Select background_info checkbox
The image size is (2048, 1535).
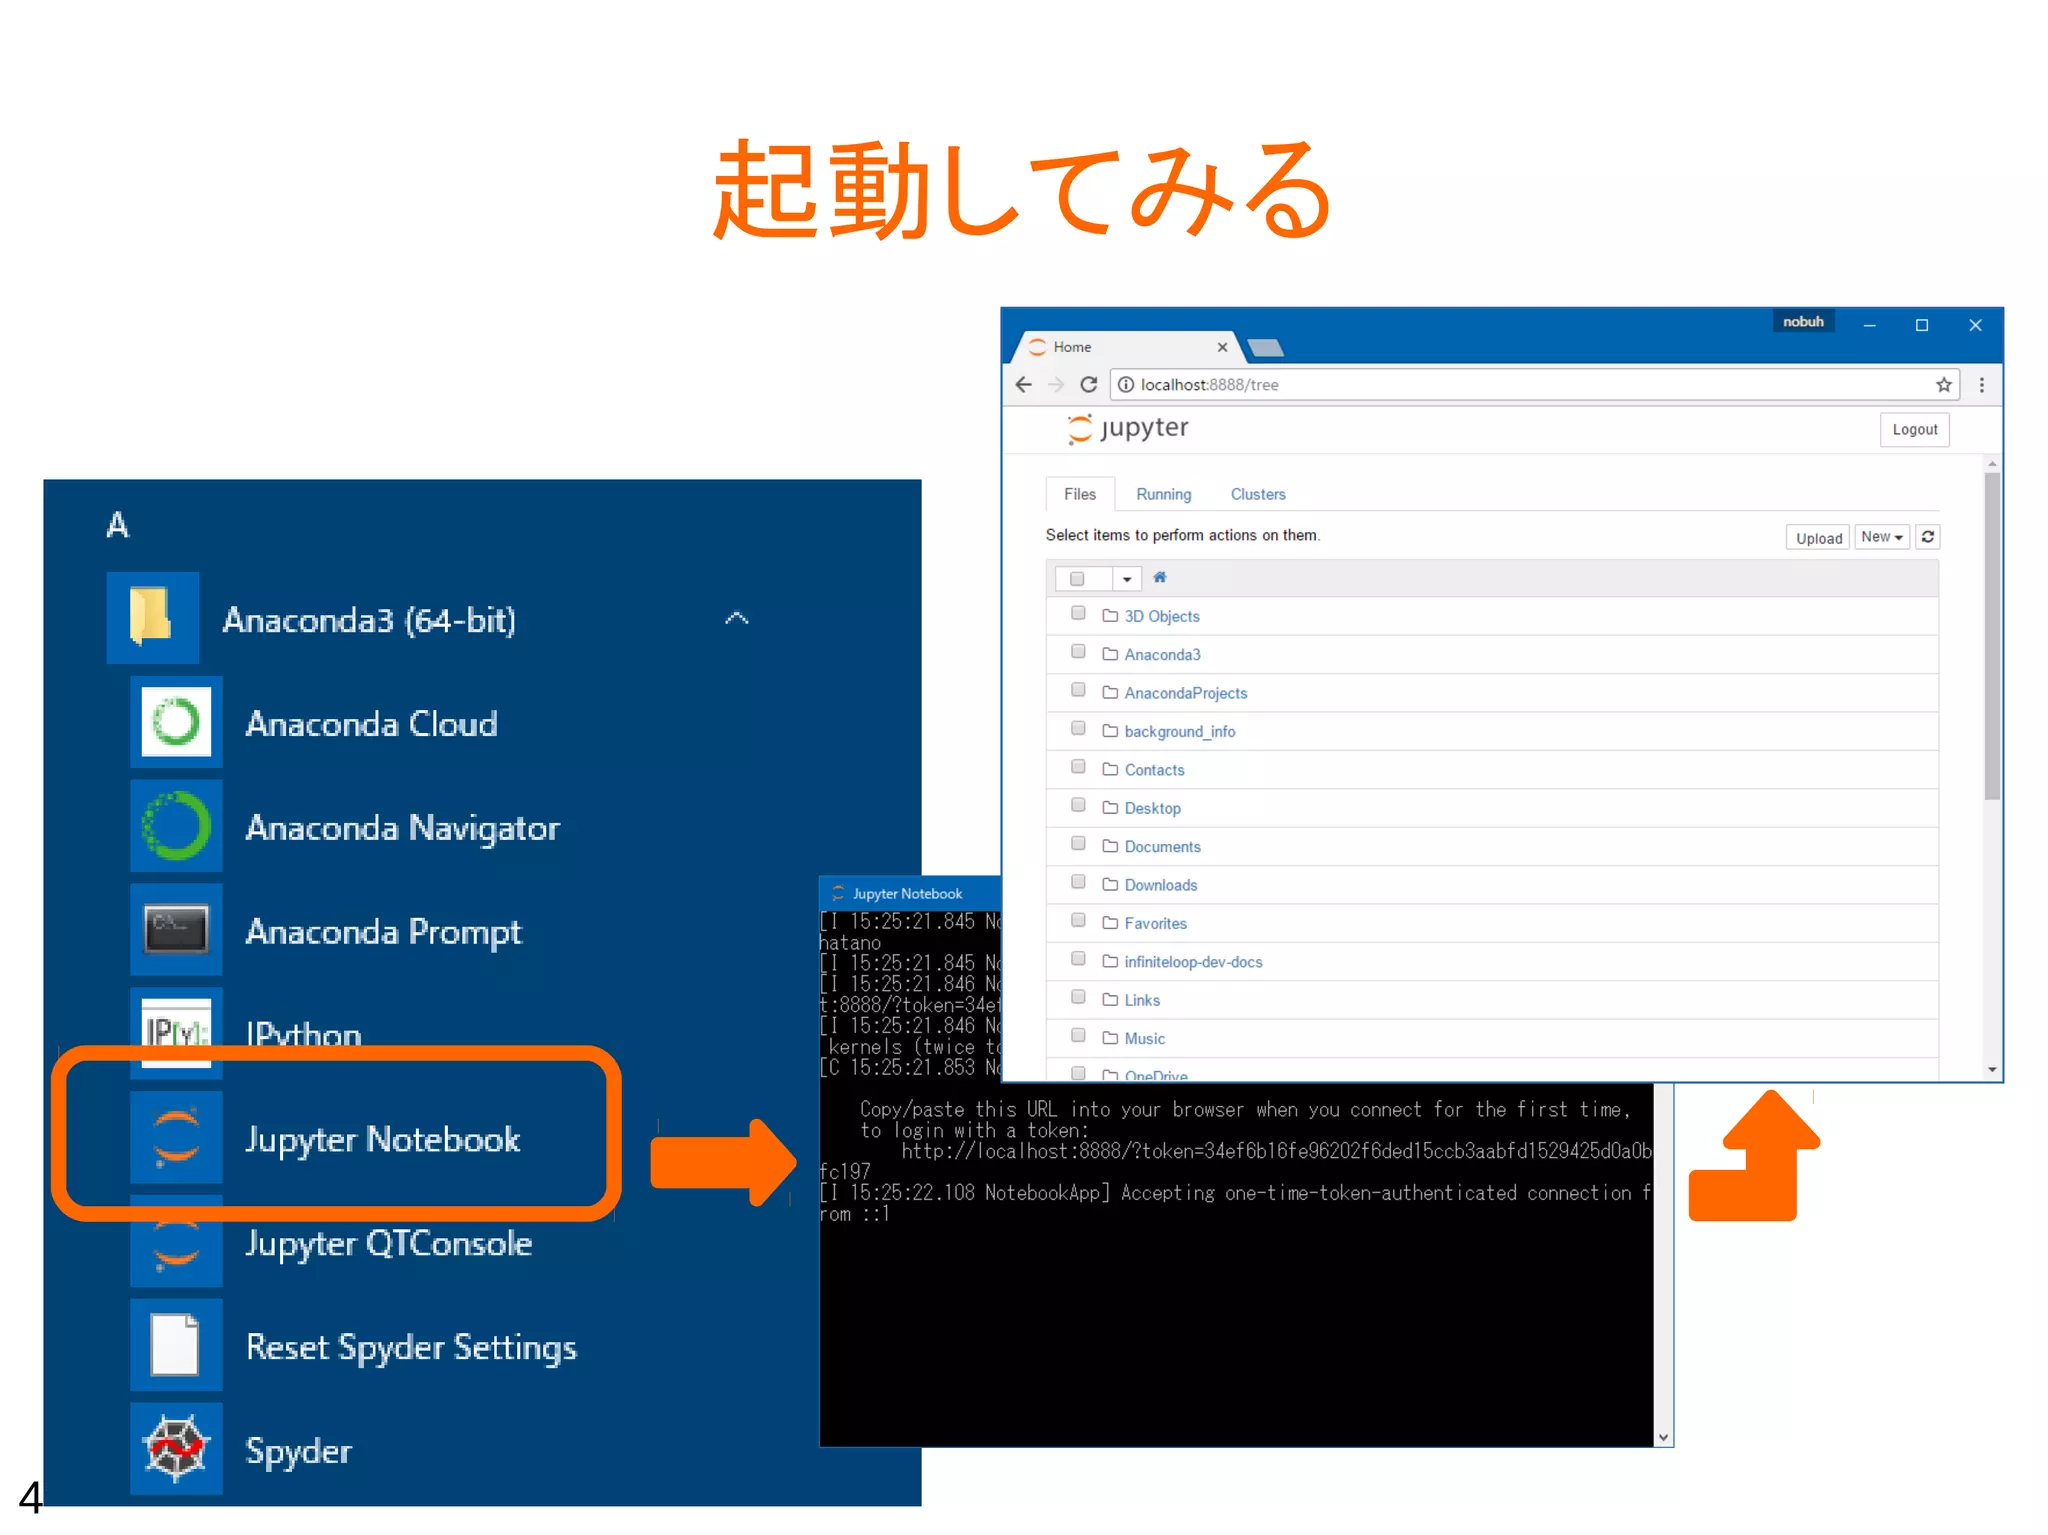pos(1078,728)
